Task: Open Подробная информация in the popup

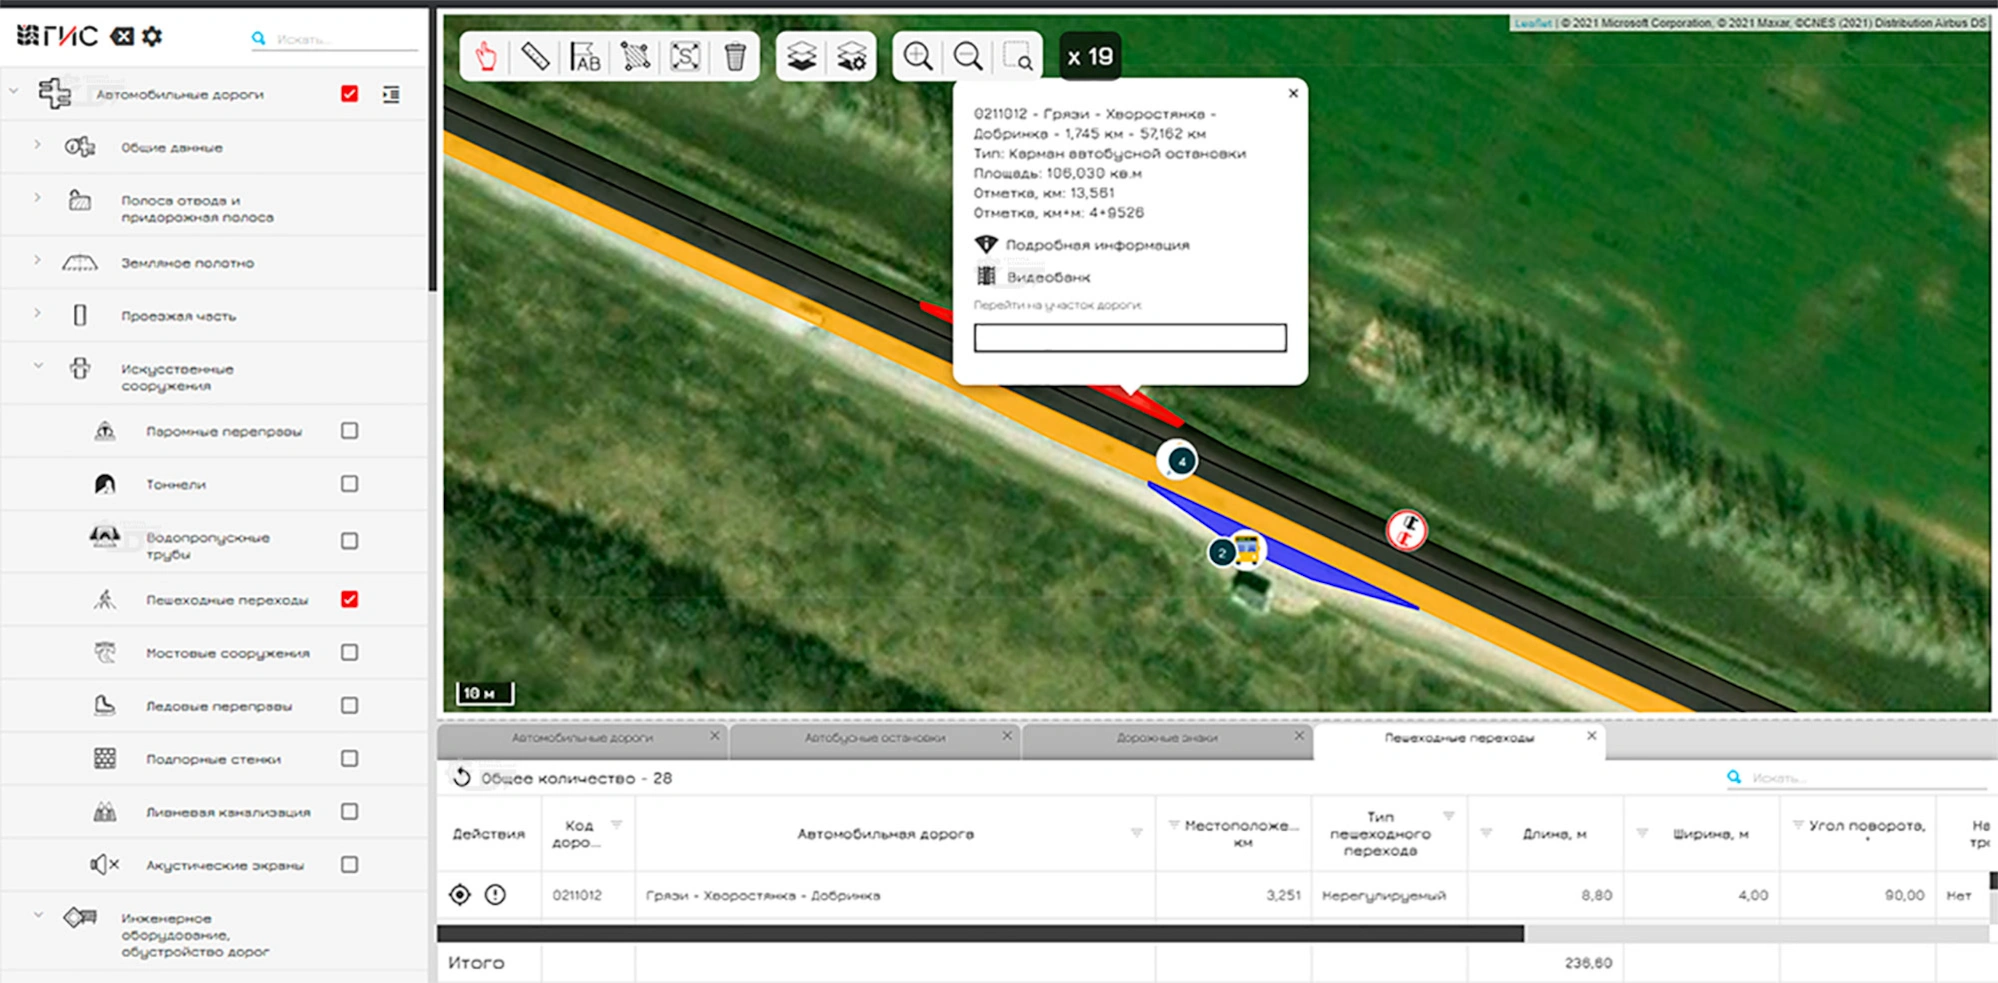Action: tap(1097, 245)
